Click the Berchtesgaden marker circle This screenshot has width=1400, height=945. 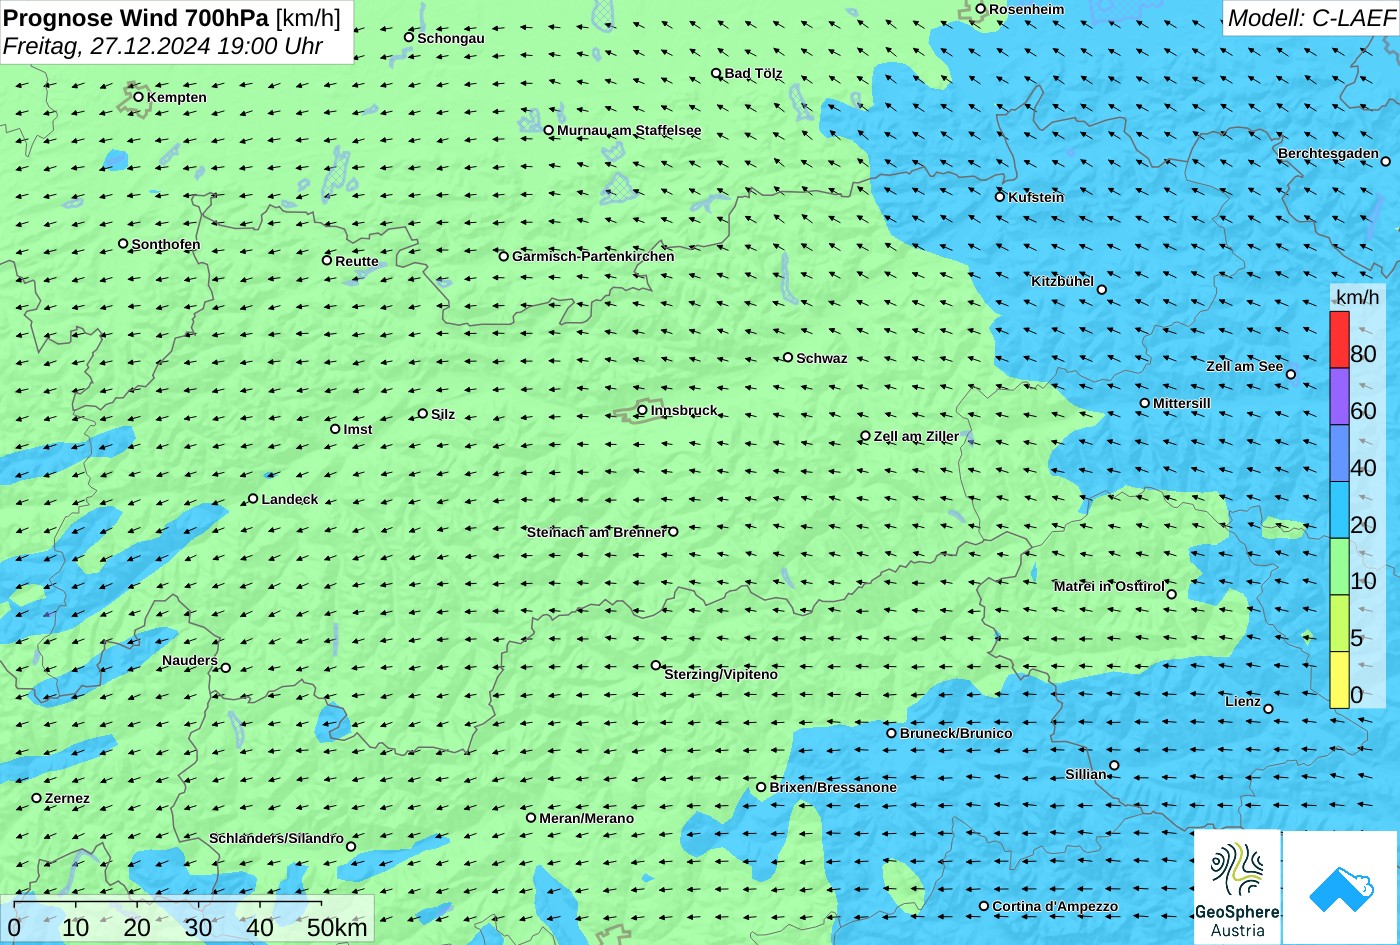pos(1386,160)
